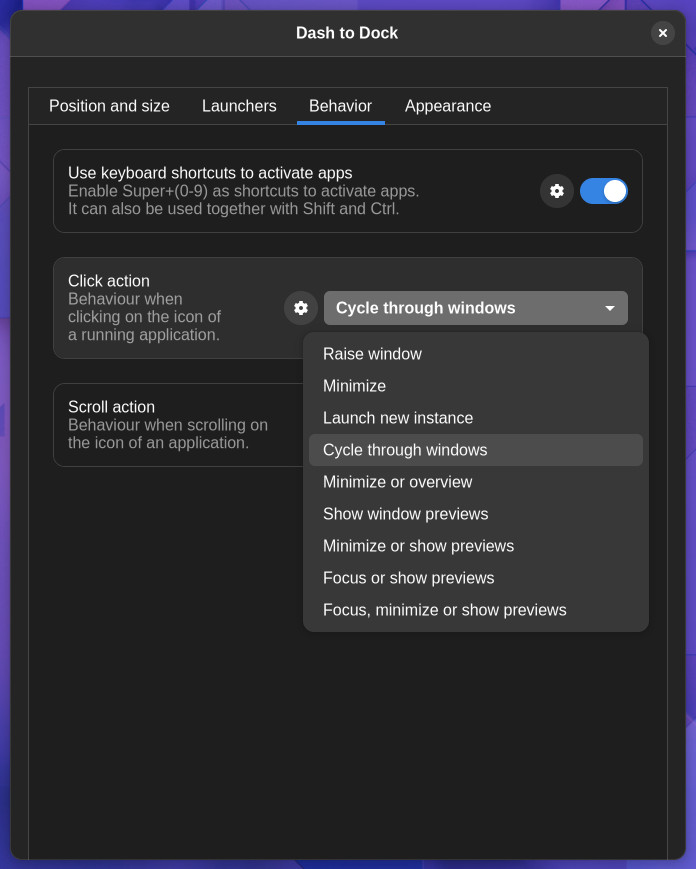Viewport: 696px width, 869px height.
Task: Click the Scroll action label
Action: click(x=111, y=407)
